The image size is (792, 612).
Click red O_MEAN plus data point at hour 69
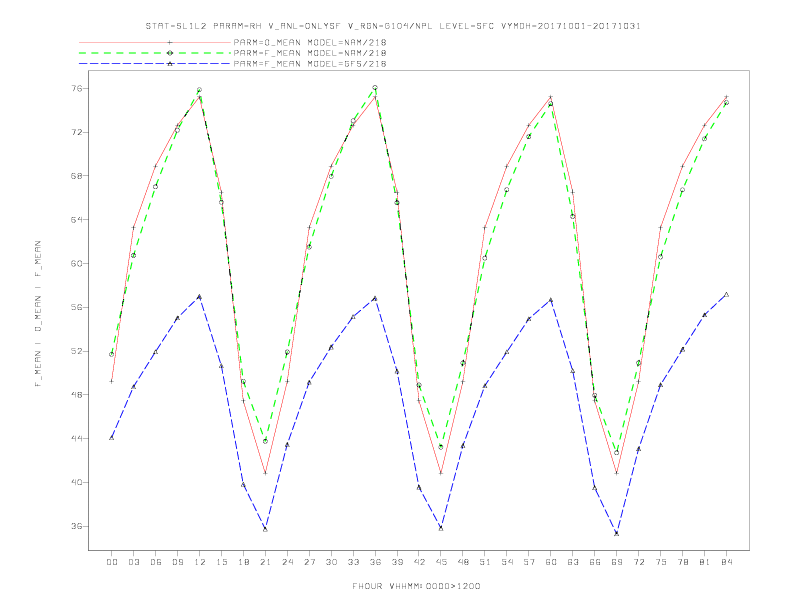617,473
